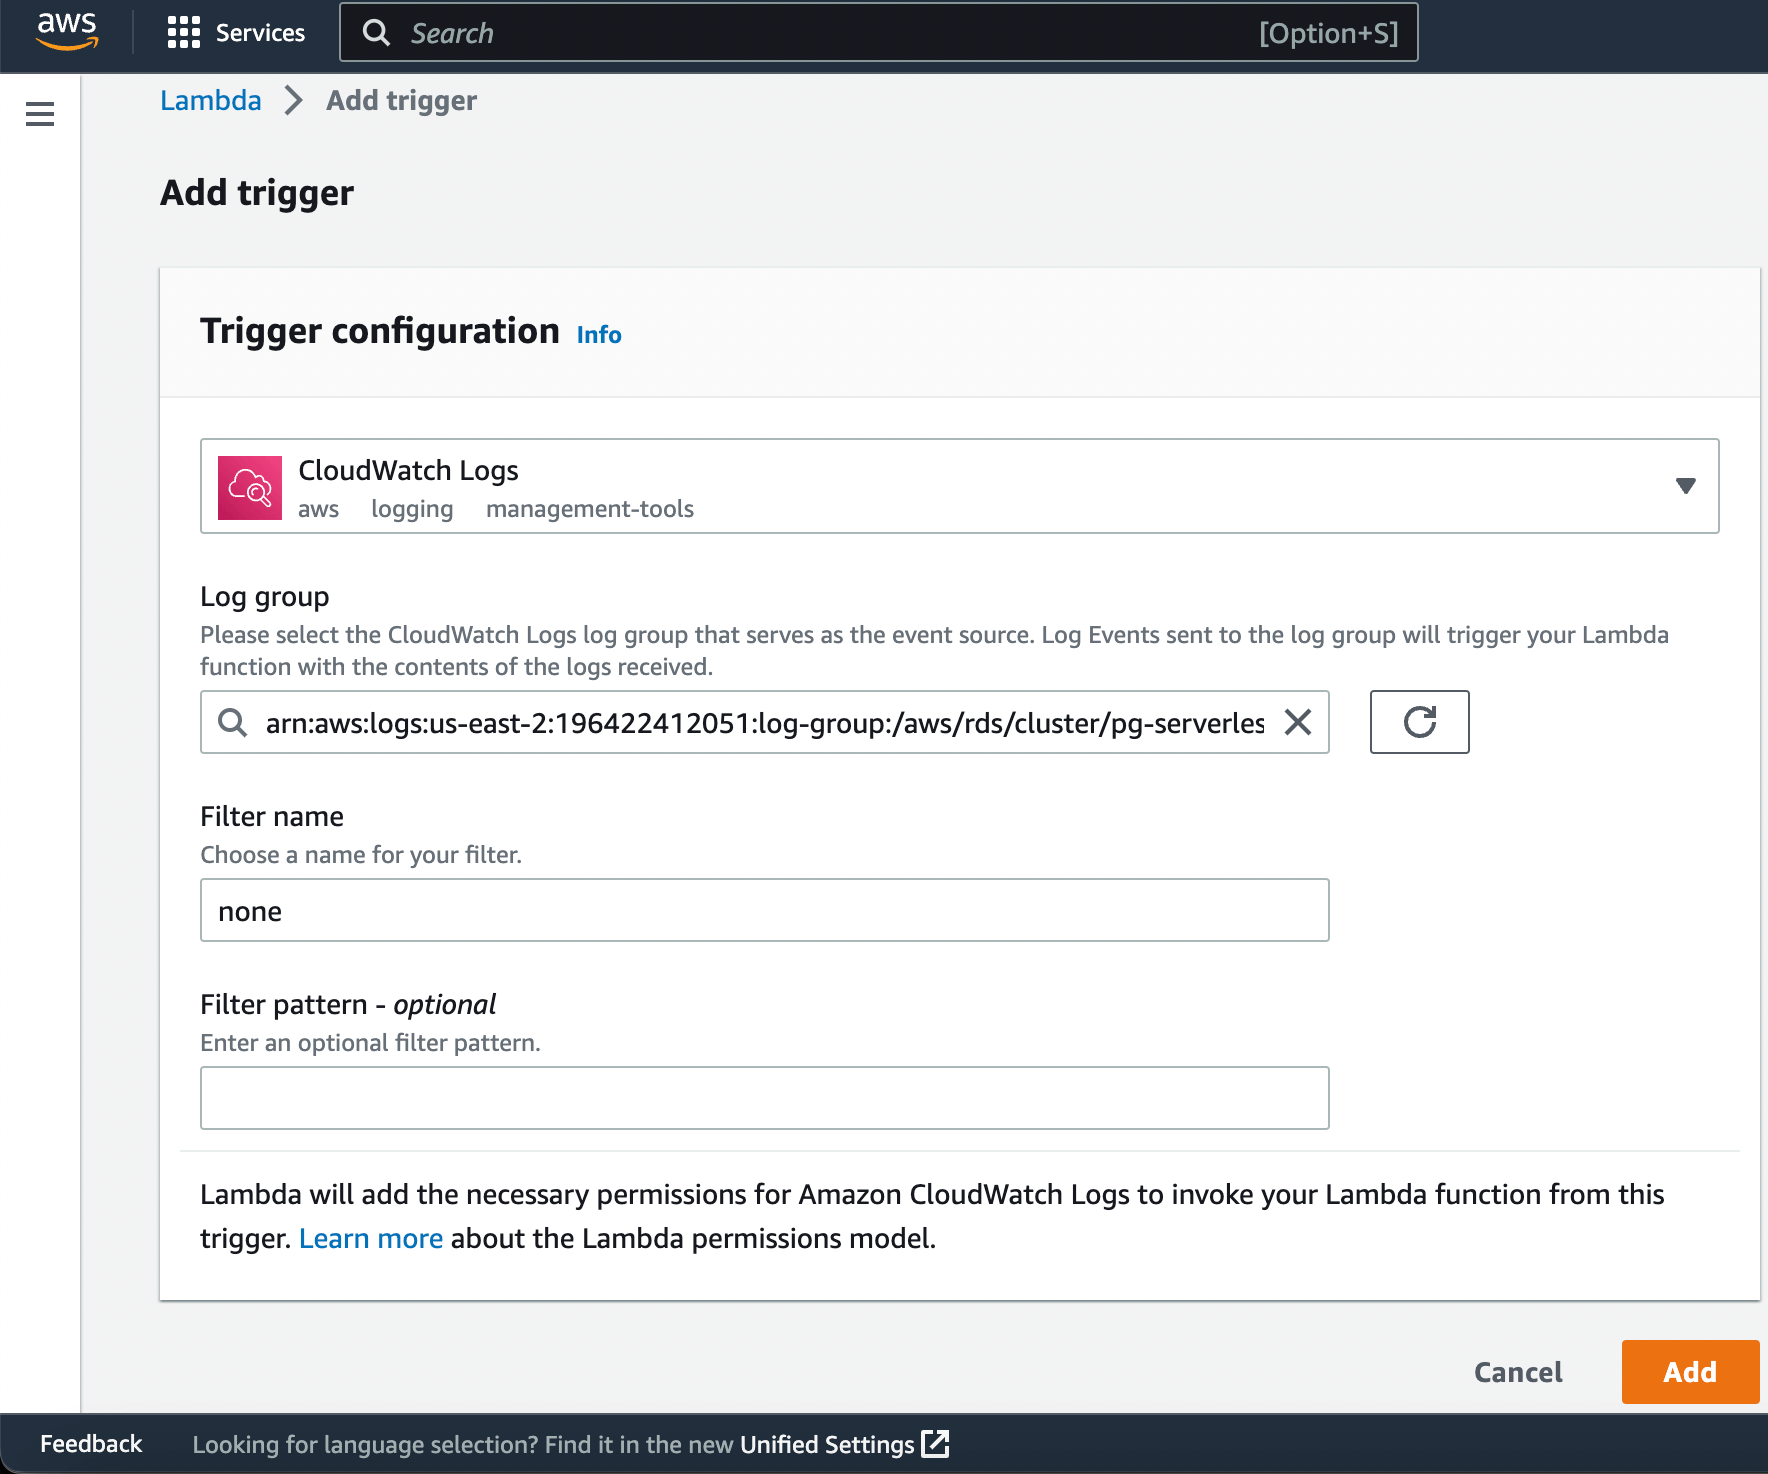Open Trigger configuration Info link

pyautogui.click(x=599, y=335)
